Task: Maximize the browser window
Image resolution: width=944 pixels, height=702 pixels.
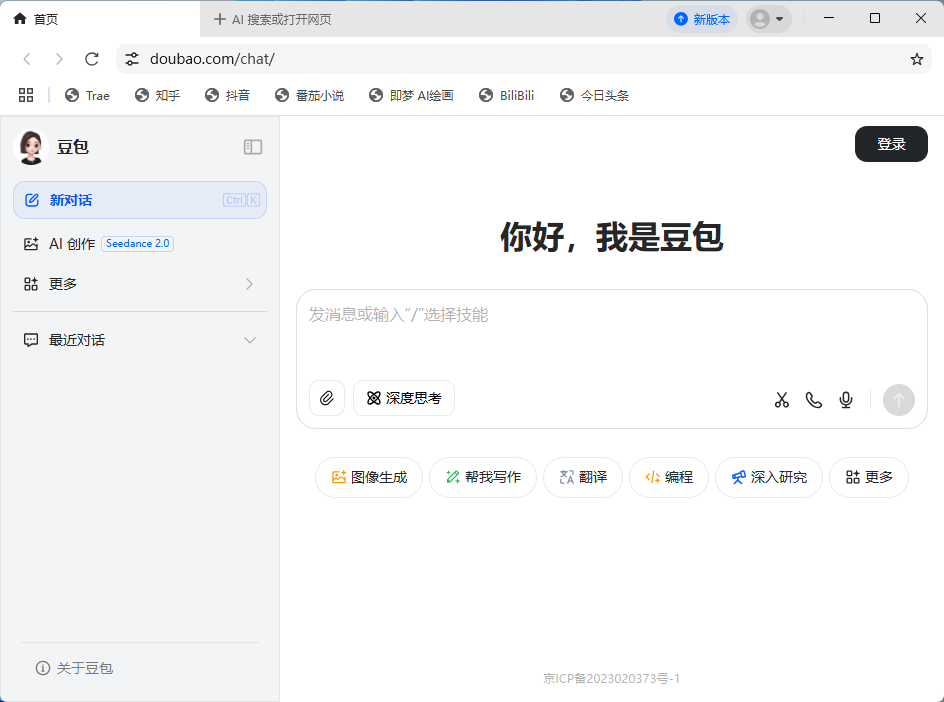Action: coord(875,18)
